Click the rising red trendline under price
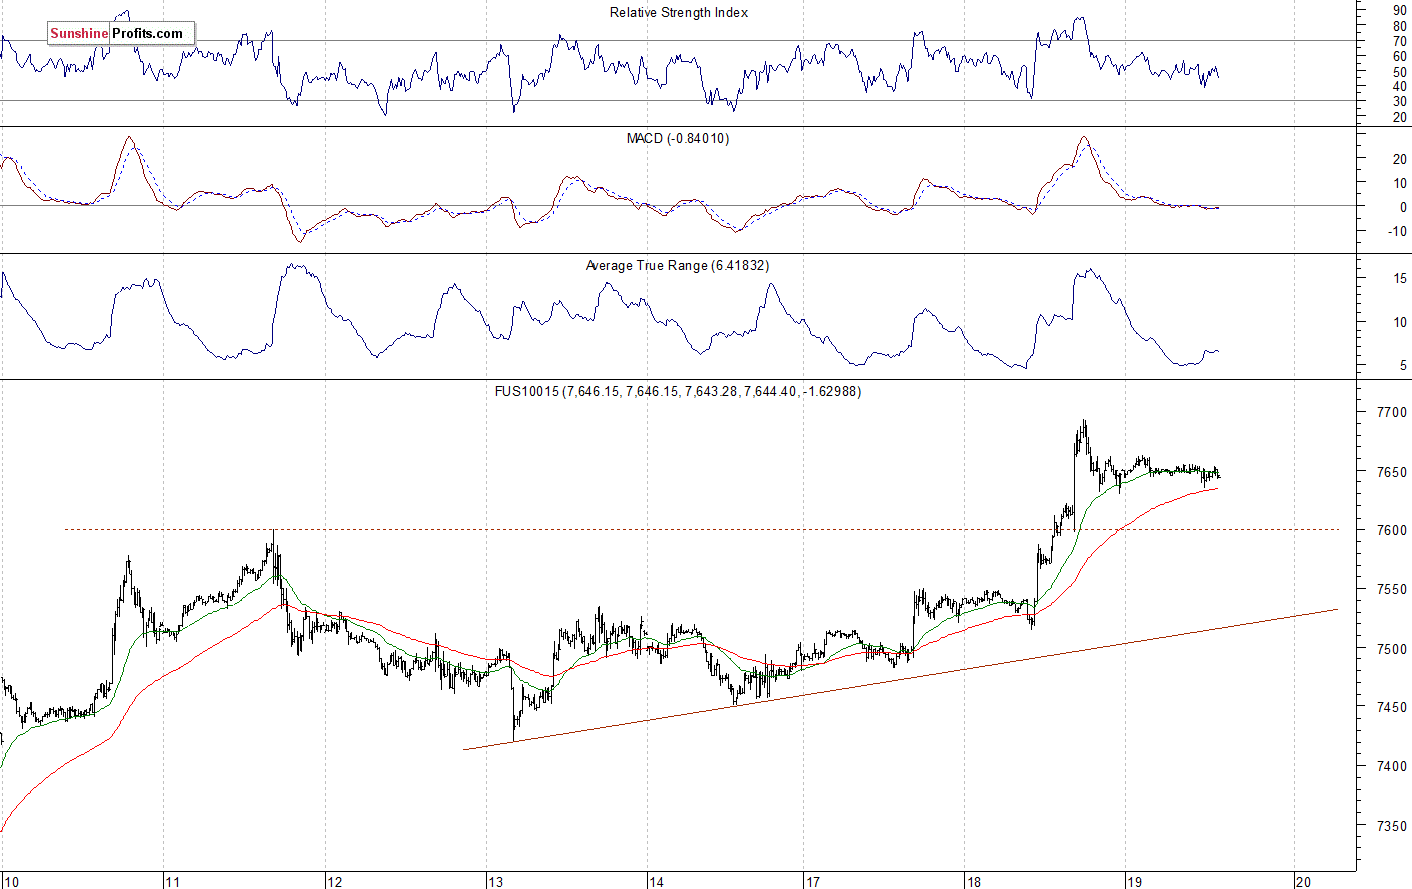1412x889 pixels. [x=900, y=679]
